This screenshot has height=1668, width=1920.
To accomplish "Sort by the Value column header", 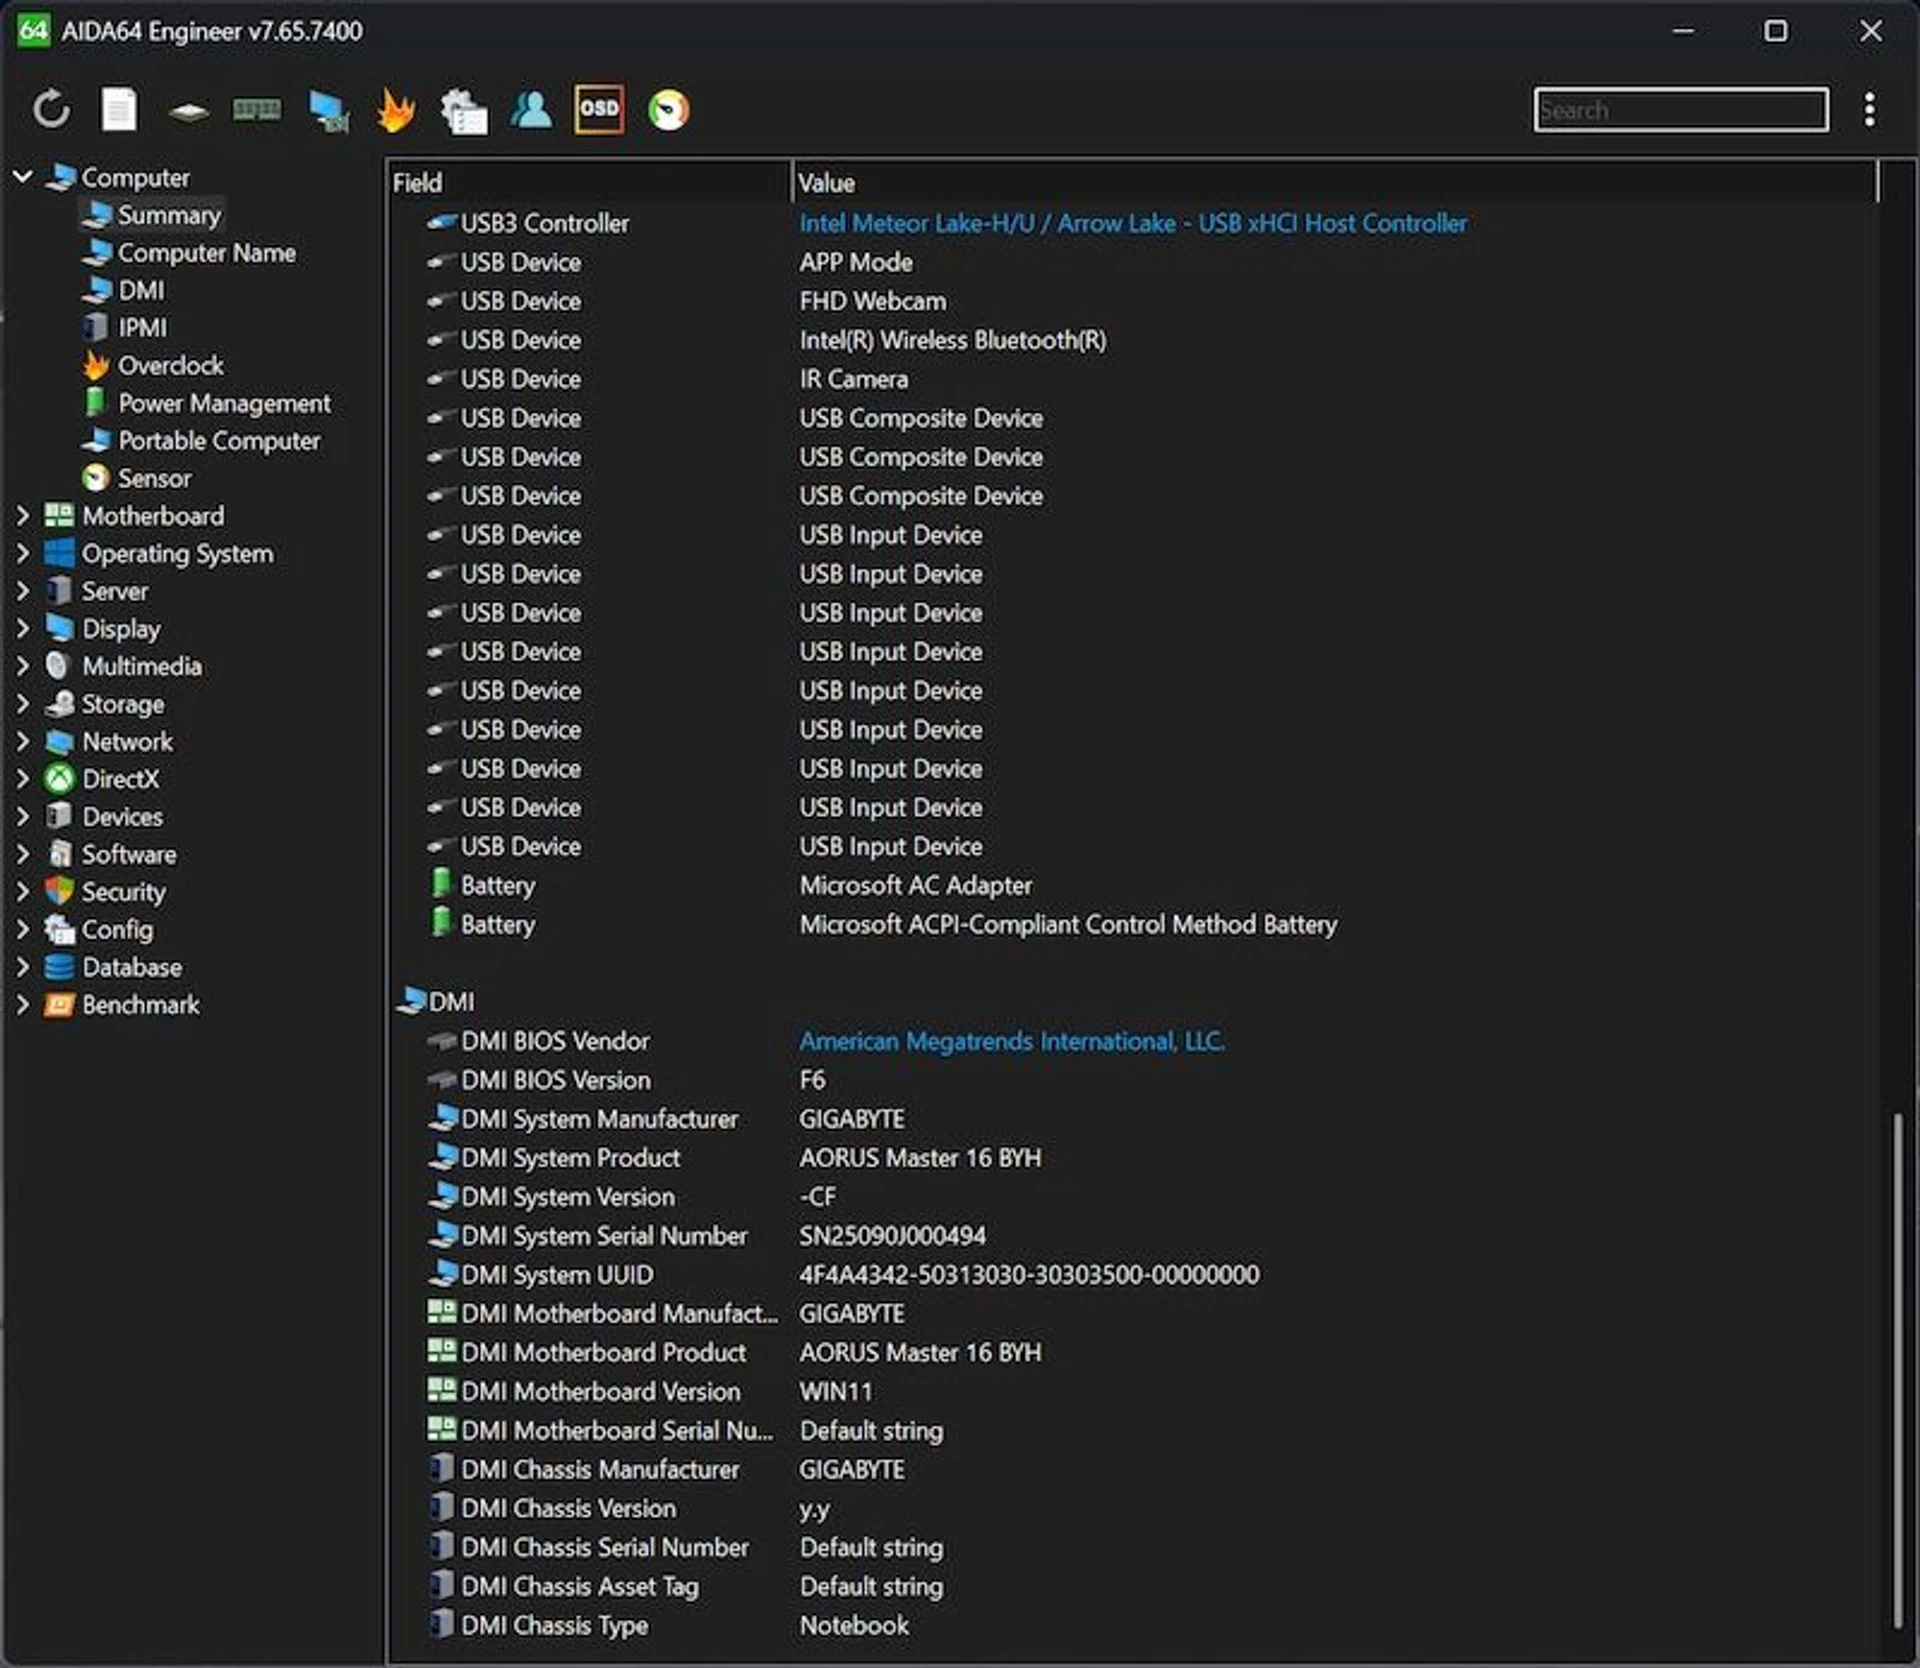I will (1336, 183).
